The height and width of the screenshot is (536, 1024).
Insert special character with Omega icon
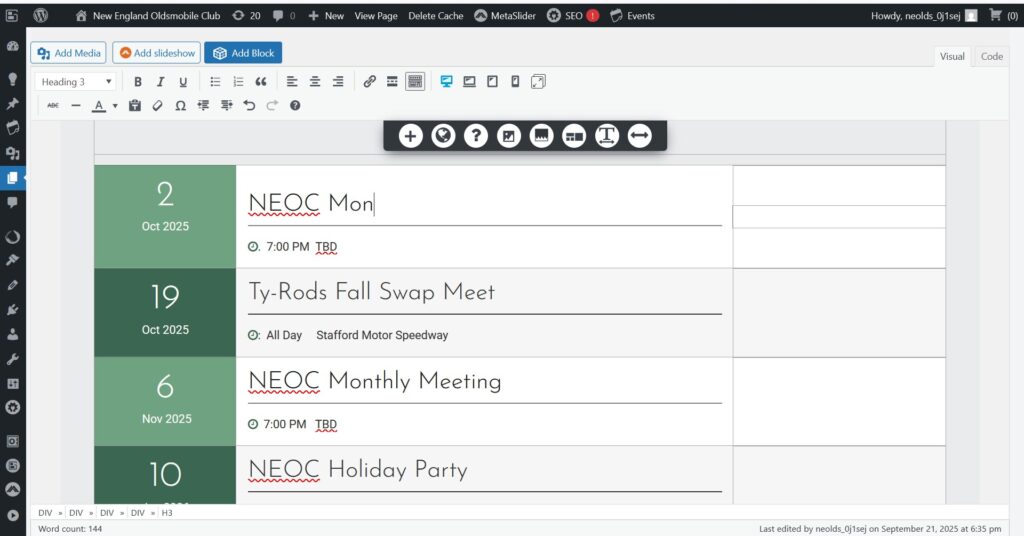click(x=180, y=105)
